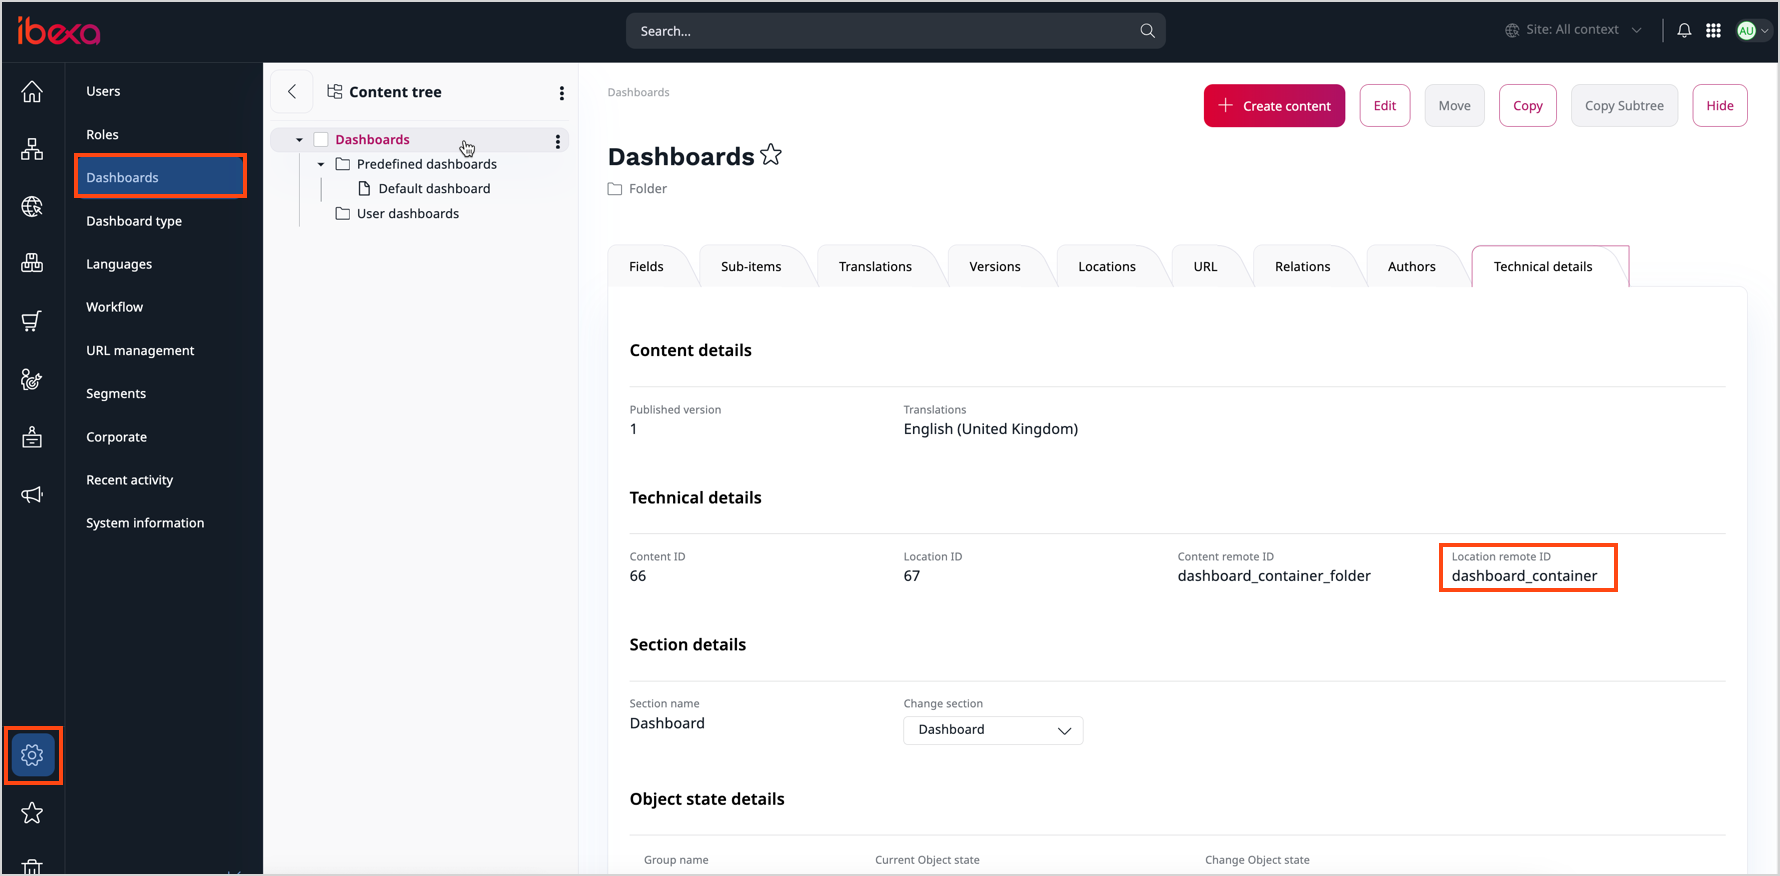The width and height of the screenshot is (1780, 876).
Task: Open the content structure tree icon
Action: (x=32, y=150)
